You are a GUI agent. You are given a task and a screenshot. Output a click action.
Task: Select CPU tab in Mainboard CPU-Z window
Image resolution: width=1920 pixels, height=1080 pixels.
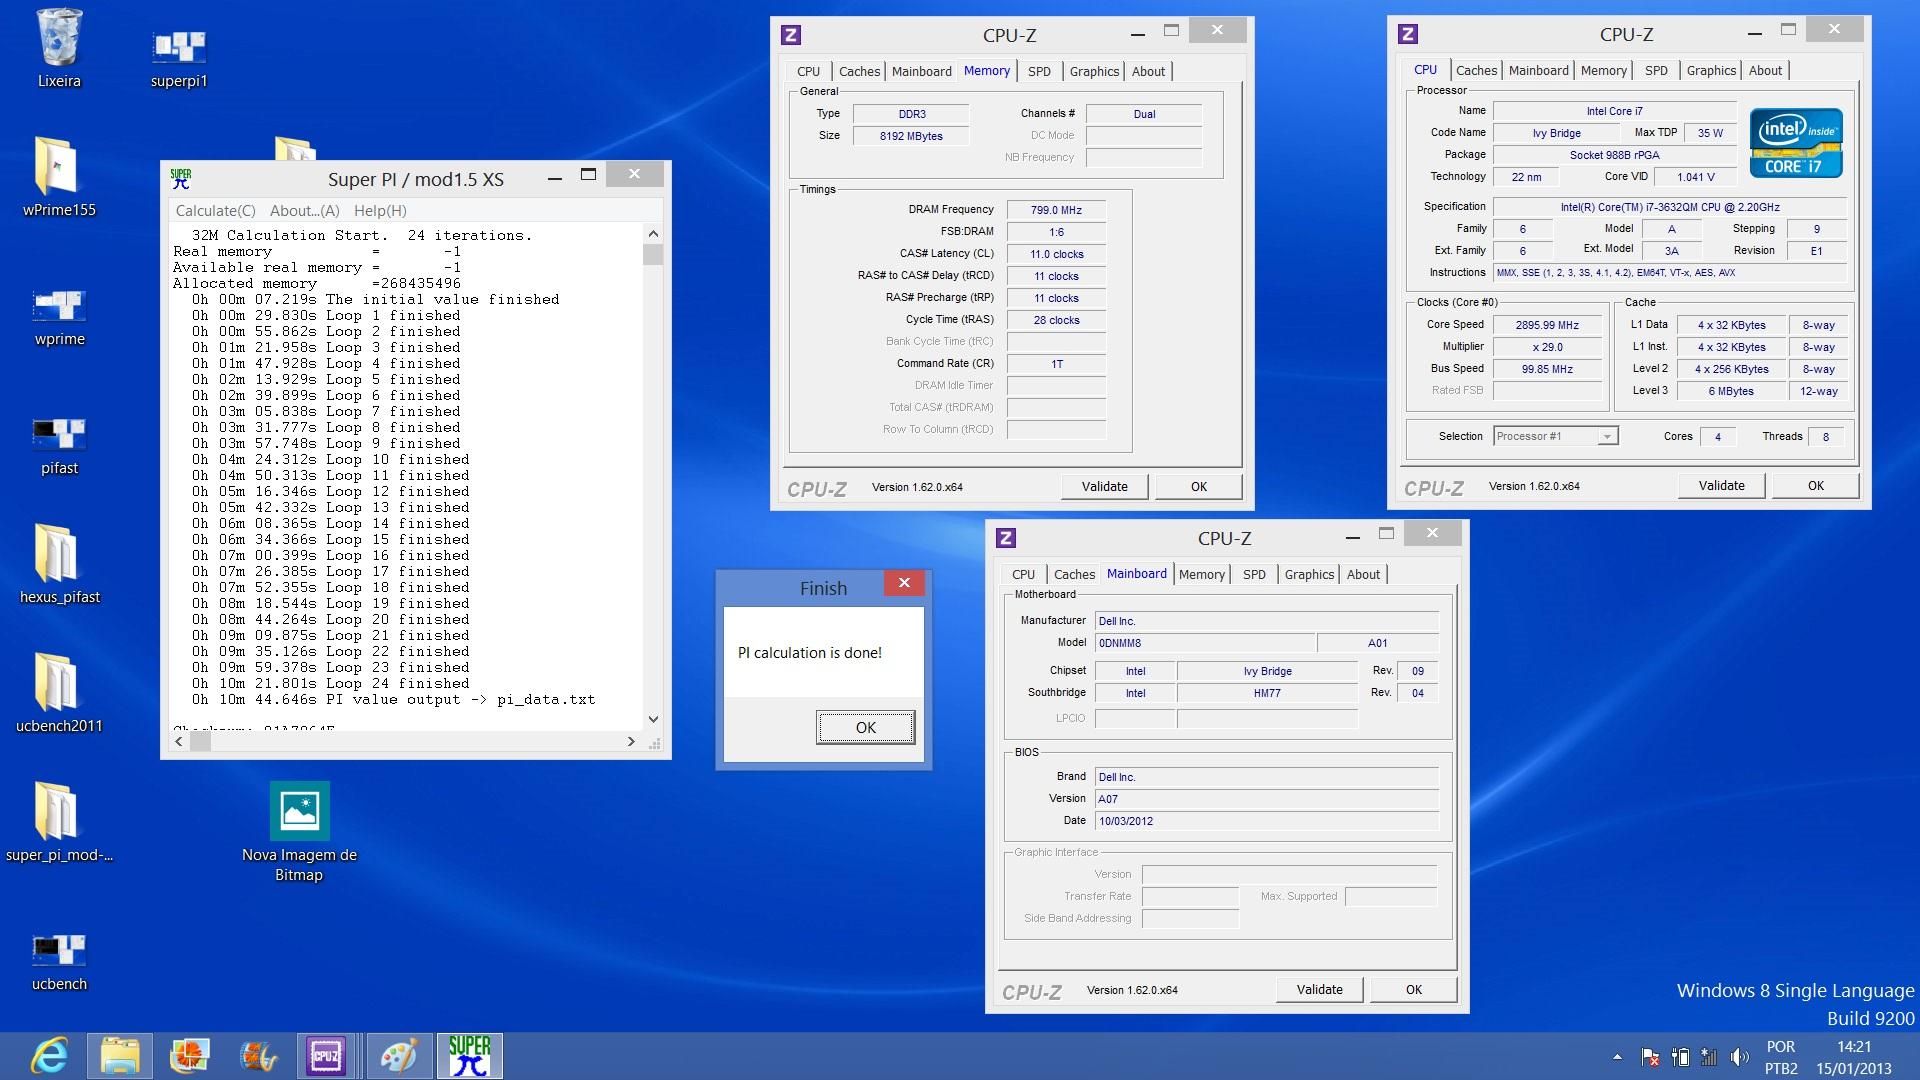(x=1023, y=574)
